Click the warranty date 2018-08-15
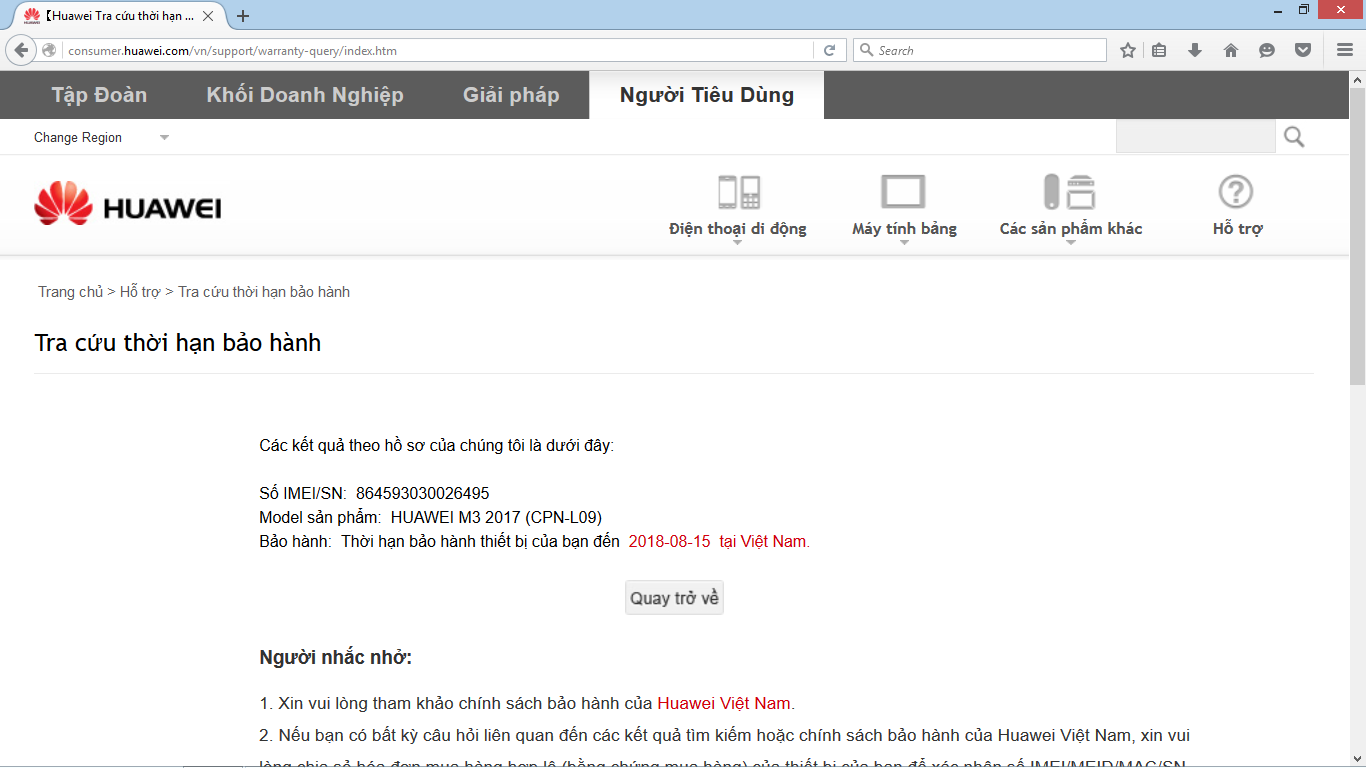Image resolution: width=1366 pixels, height=768 pixels. point(669,542)
